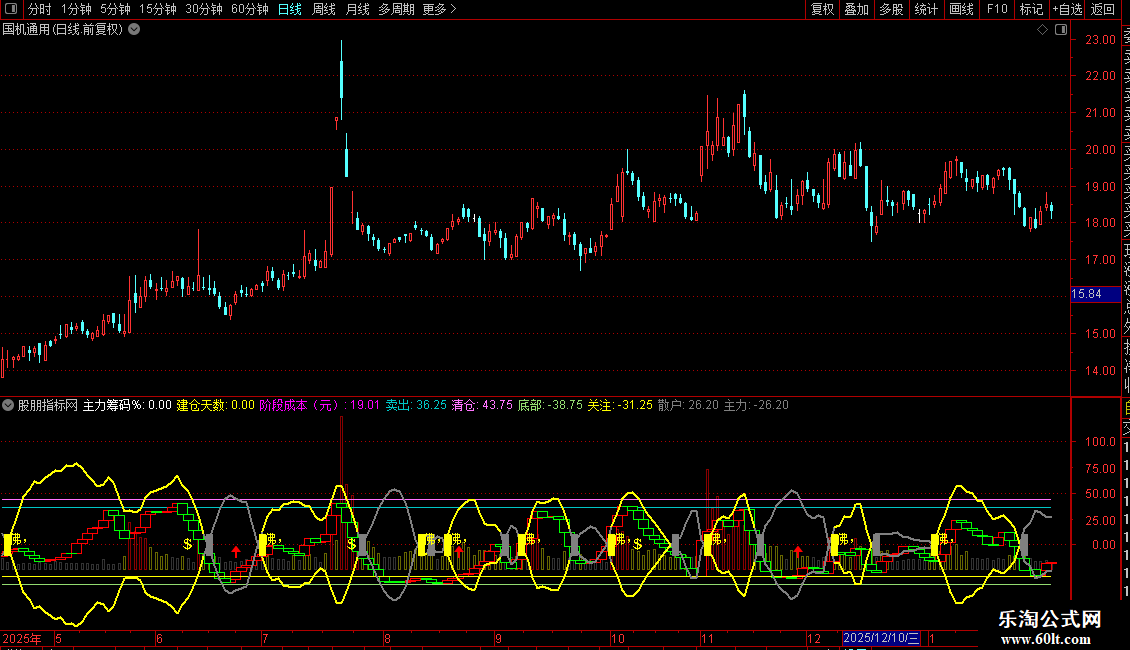1130x650 pixels.
Task: Expand the 股朋指标网 indicator dropdown arrow
Action: (x=9, y=406)
